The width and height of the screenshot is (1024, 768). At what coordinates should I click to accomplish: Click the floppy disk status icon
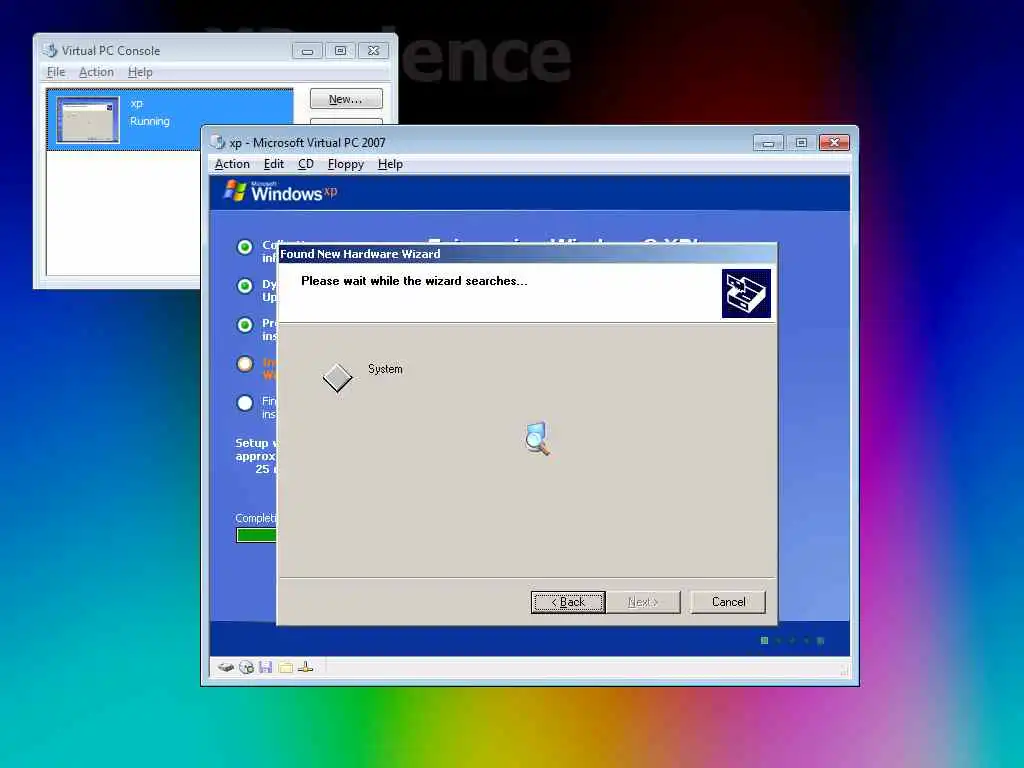[265, 667]
